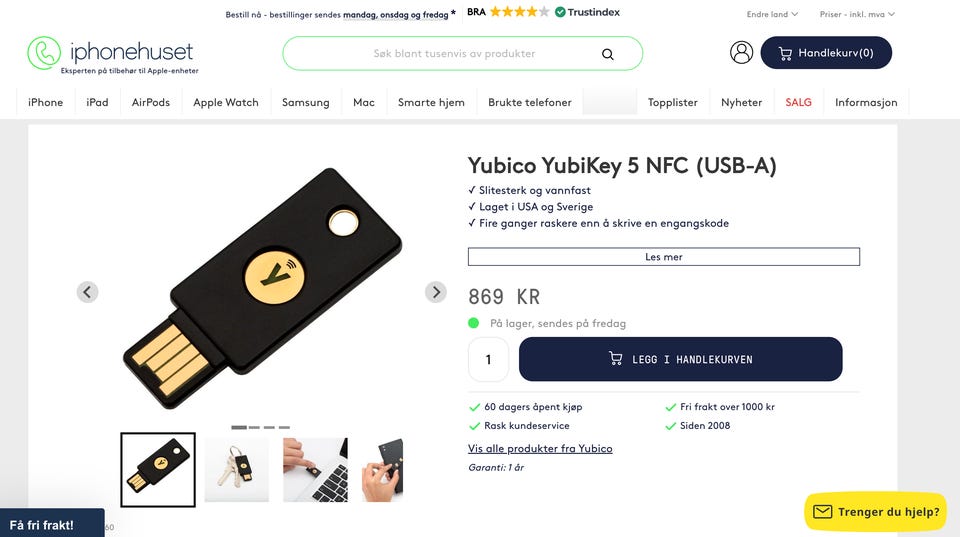Select the keychain YubiKey thumbnail

pyautogui.click(x=237, y=469)
